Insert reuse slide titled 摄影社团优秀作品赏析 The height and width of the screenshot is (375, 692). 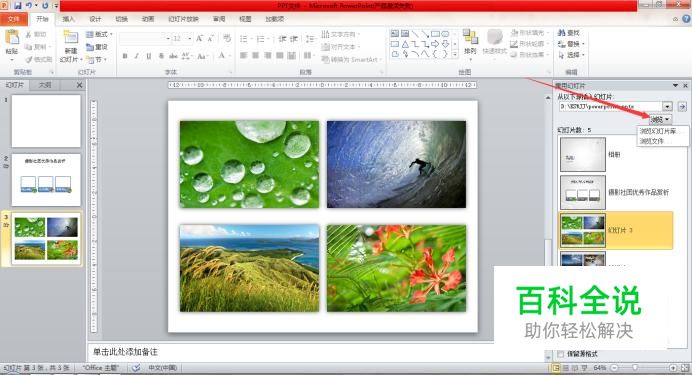(616, 192)
